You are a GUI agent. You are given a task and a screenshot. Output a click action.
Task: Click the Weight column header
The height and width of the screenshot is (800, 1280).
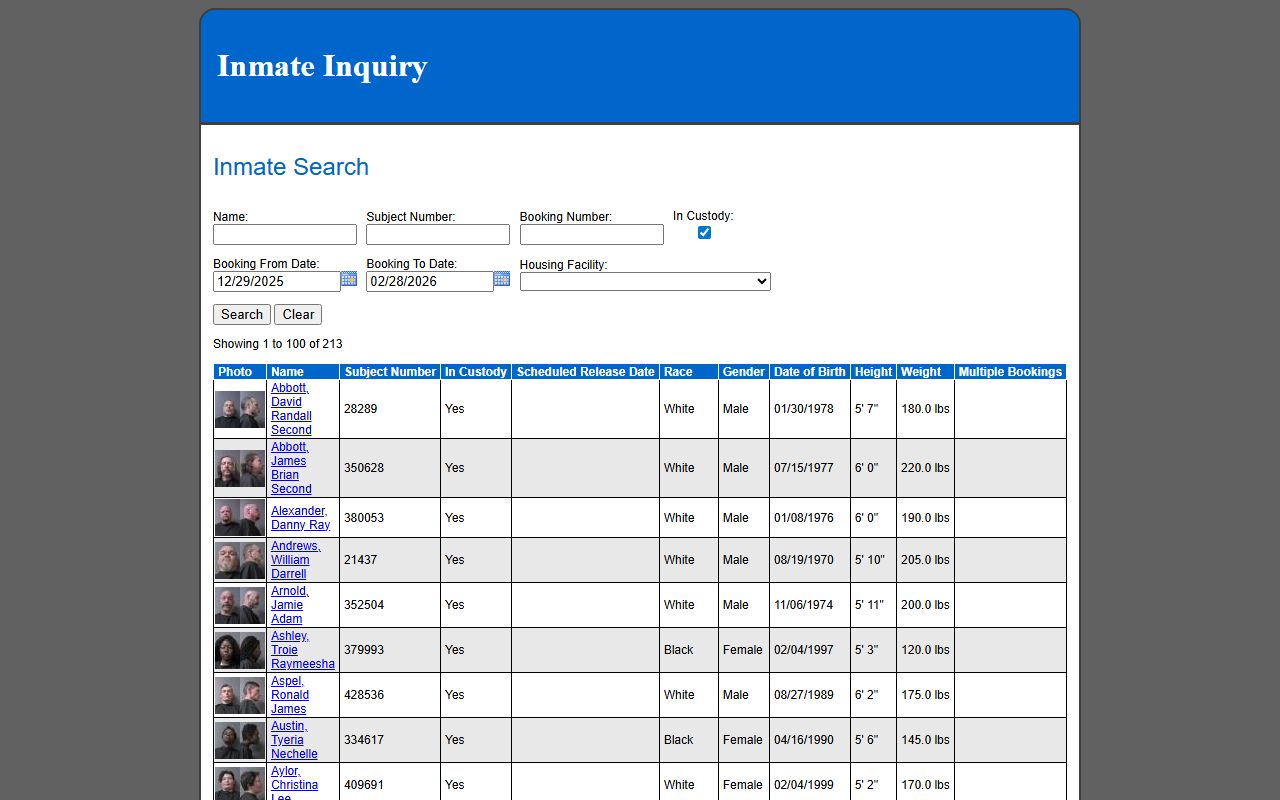pos(925,372)
